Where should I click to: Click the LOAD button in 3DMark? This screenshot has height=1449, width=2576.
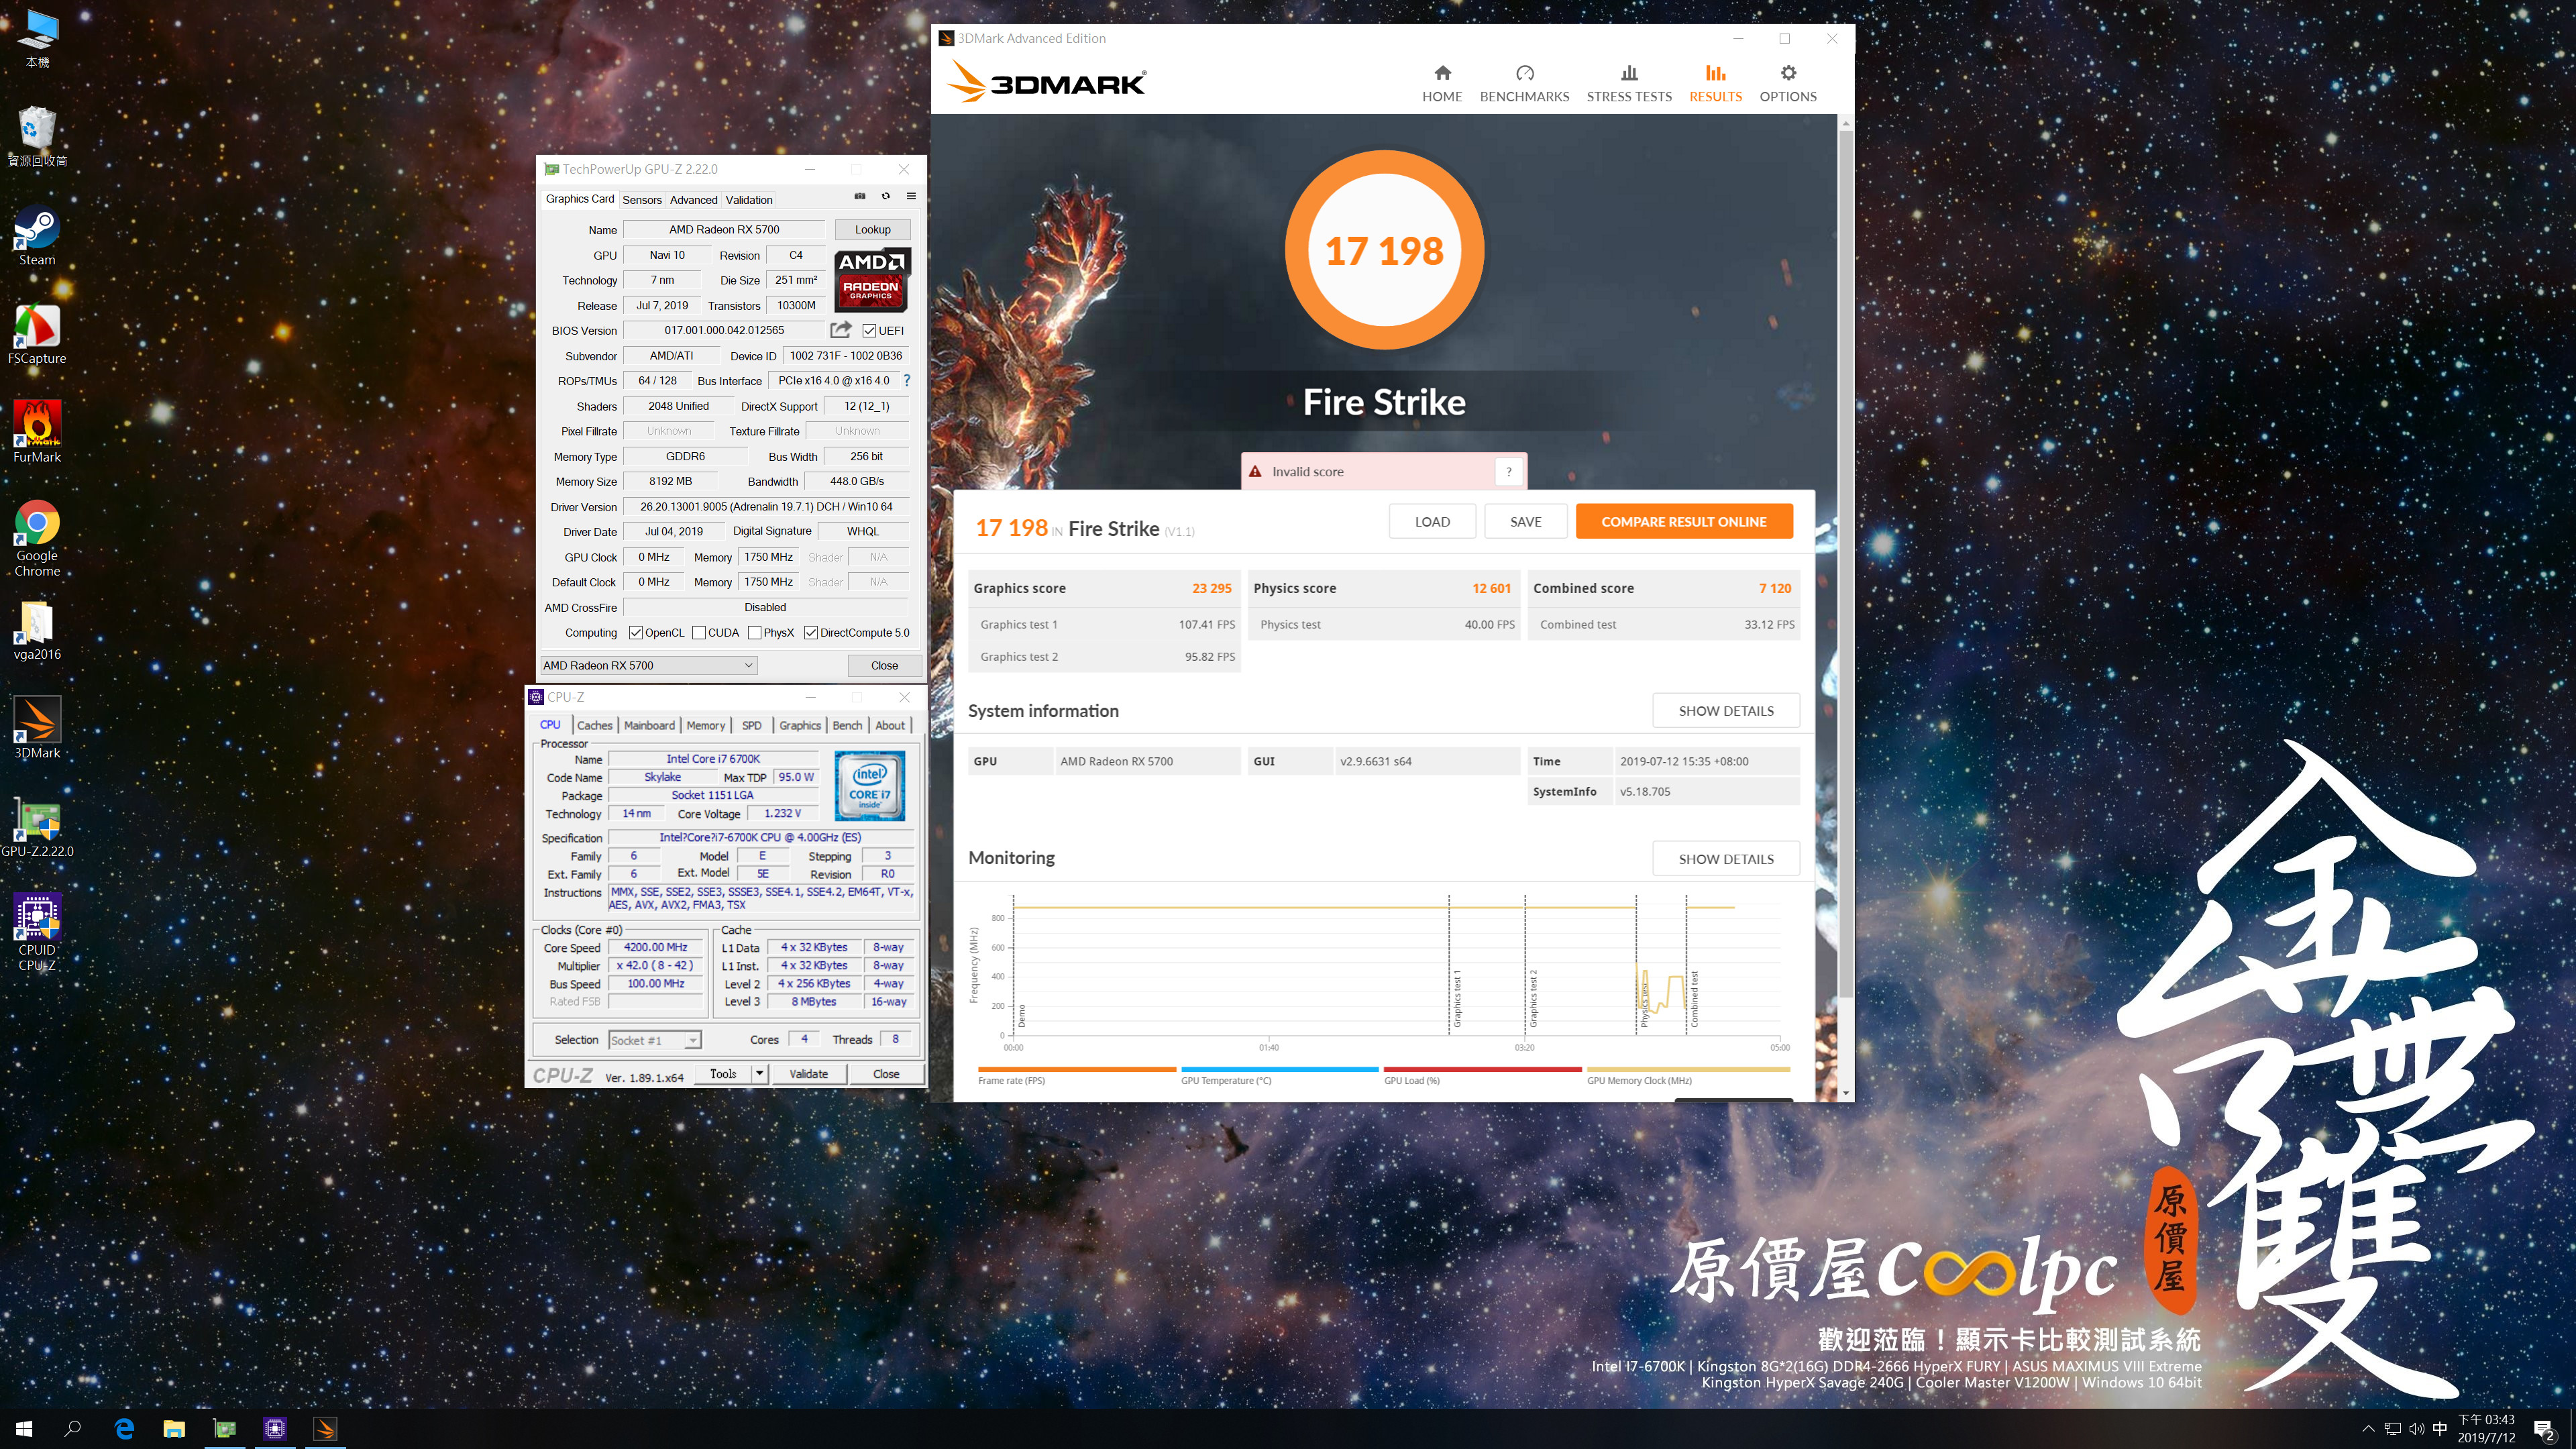pyautogui.click(x=1432, y=522)
